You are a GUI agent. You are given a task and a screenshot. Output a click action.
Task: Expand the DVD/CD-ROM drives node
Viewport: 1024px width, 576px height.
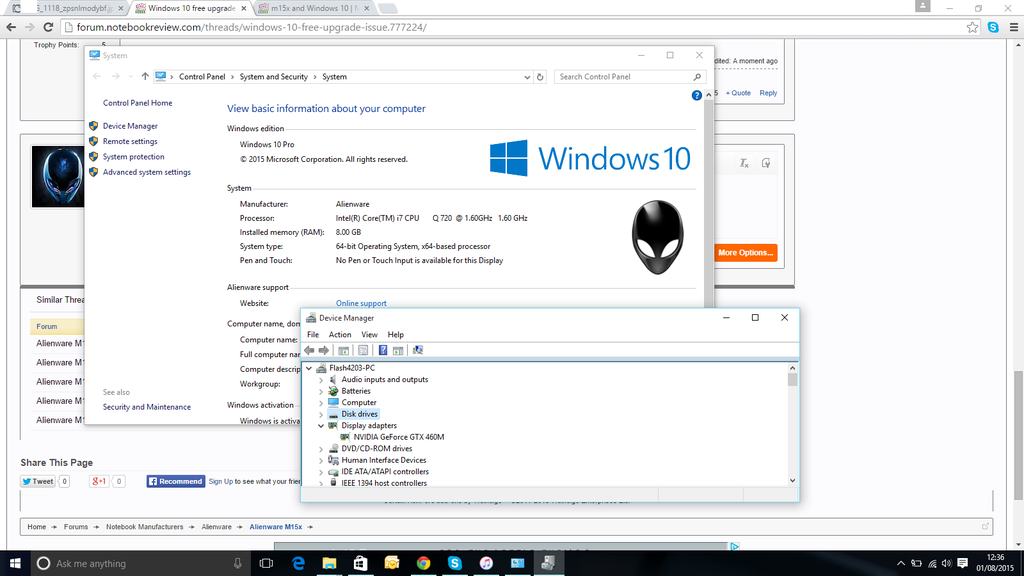(321, 449)
